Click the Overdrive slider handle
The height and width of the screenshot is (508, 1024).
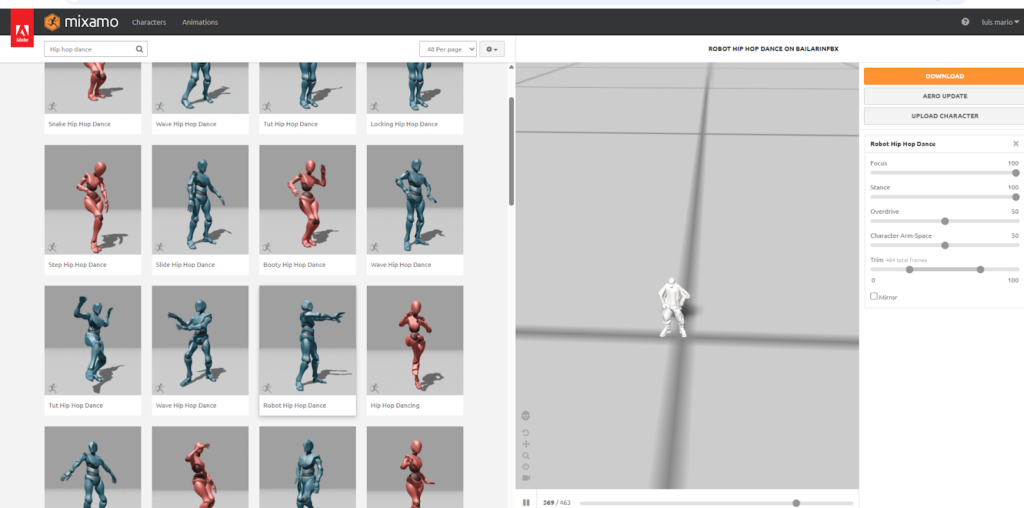[x=945, y=221]
